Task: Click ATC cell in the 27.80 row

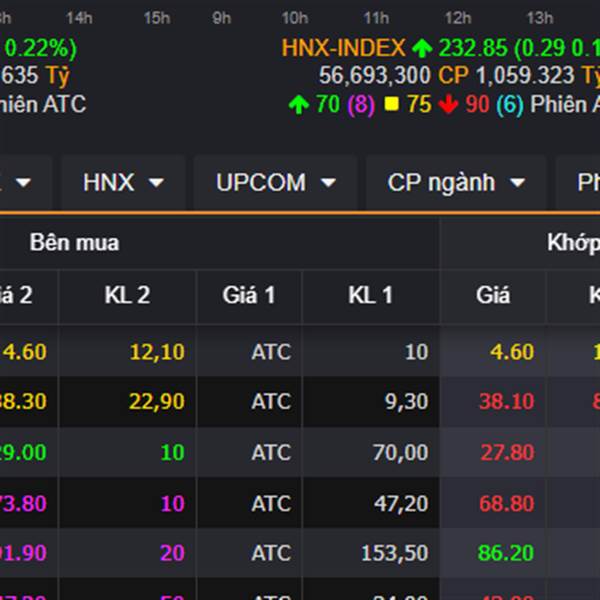Action: coord(271,452)
